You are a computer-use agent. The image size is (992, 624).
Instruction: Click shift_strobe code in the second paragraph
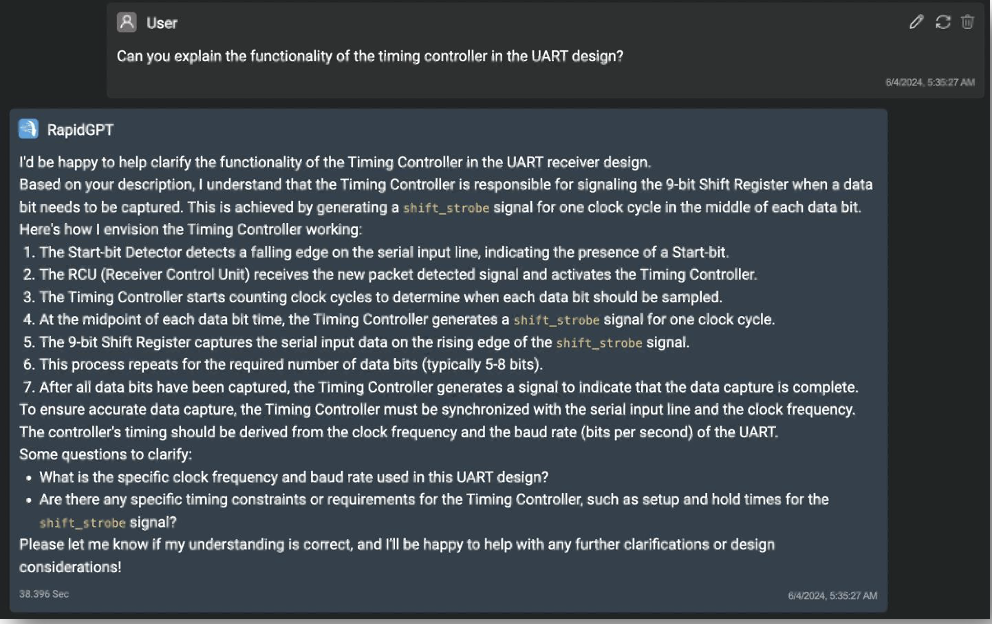pyautogui.click(x=446, y=208)
